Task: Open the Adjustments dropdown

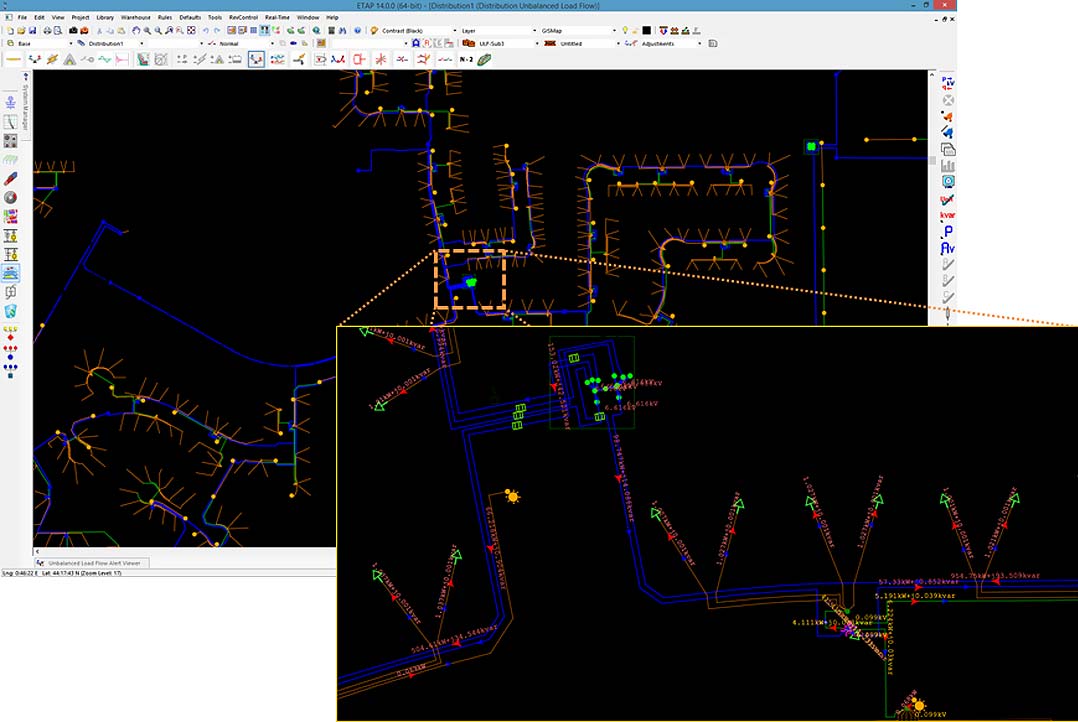Action: coord(699,44)
